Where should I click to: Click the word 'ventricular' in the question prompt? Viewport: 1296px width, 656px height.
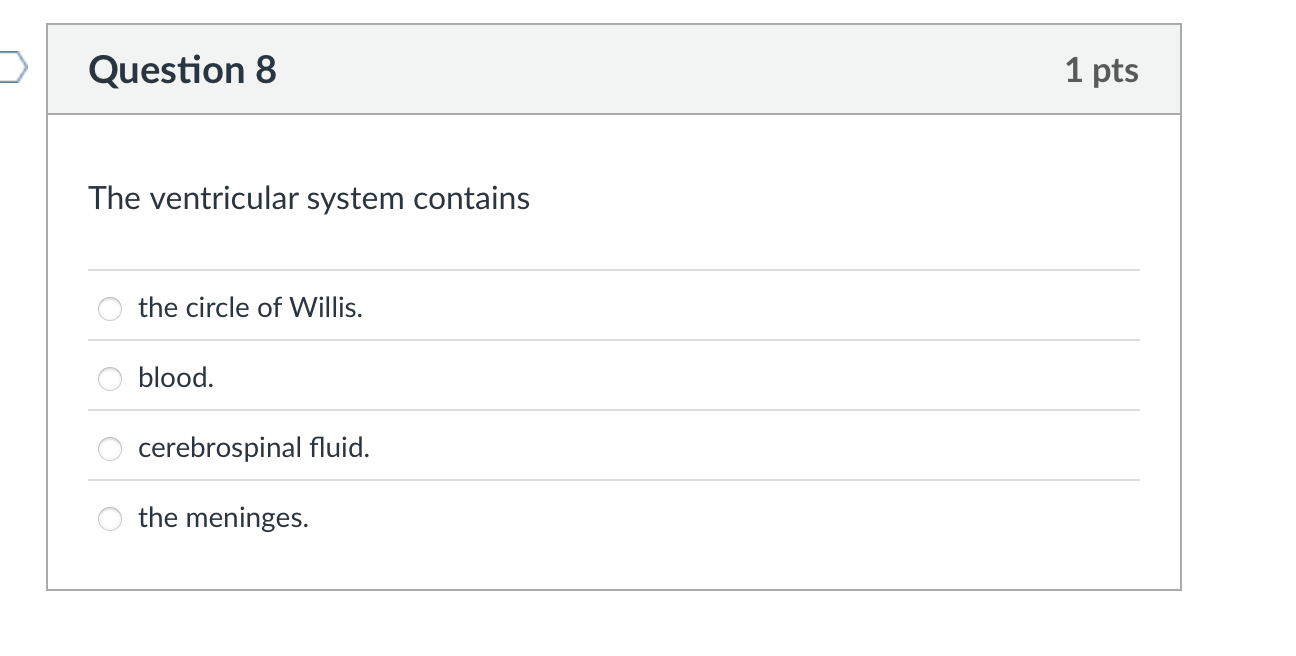(224, 199)
